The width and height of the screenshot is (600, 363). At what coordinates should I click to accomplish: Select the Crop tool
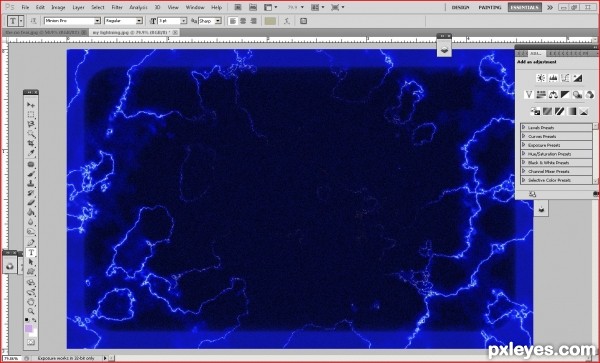pos(31,143)
